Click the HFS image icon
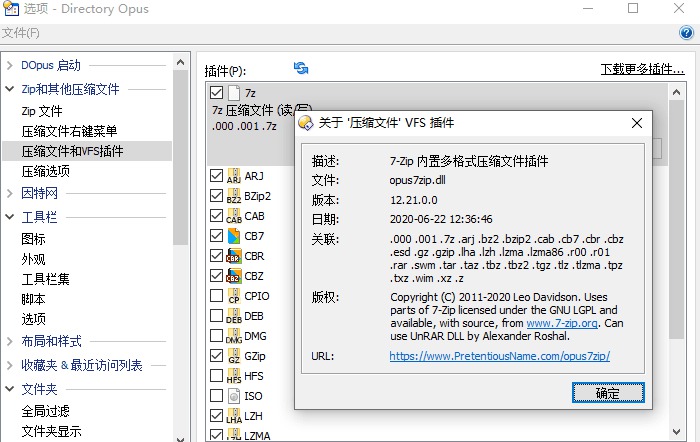This screenshot has height=442, width=700. pyautogui.click(x=234, y=376)
